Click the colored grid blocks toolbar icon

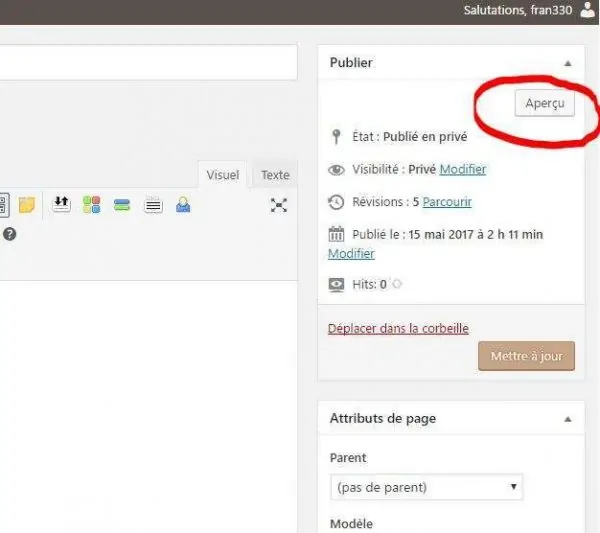tap(92, 205)
